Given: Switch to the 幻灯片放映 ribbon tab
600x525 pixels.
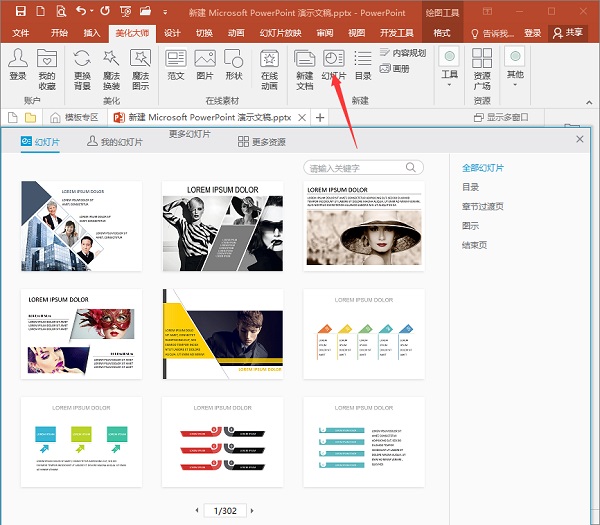Looking at the screenshot, I should (280, 33).
